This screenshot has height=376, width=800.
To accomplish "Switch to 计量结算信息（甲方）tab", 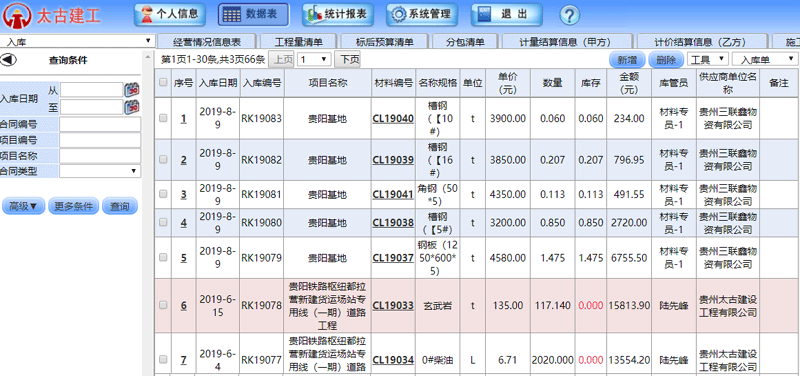I will coord(567,42).
